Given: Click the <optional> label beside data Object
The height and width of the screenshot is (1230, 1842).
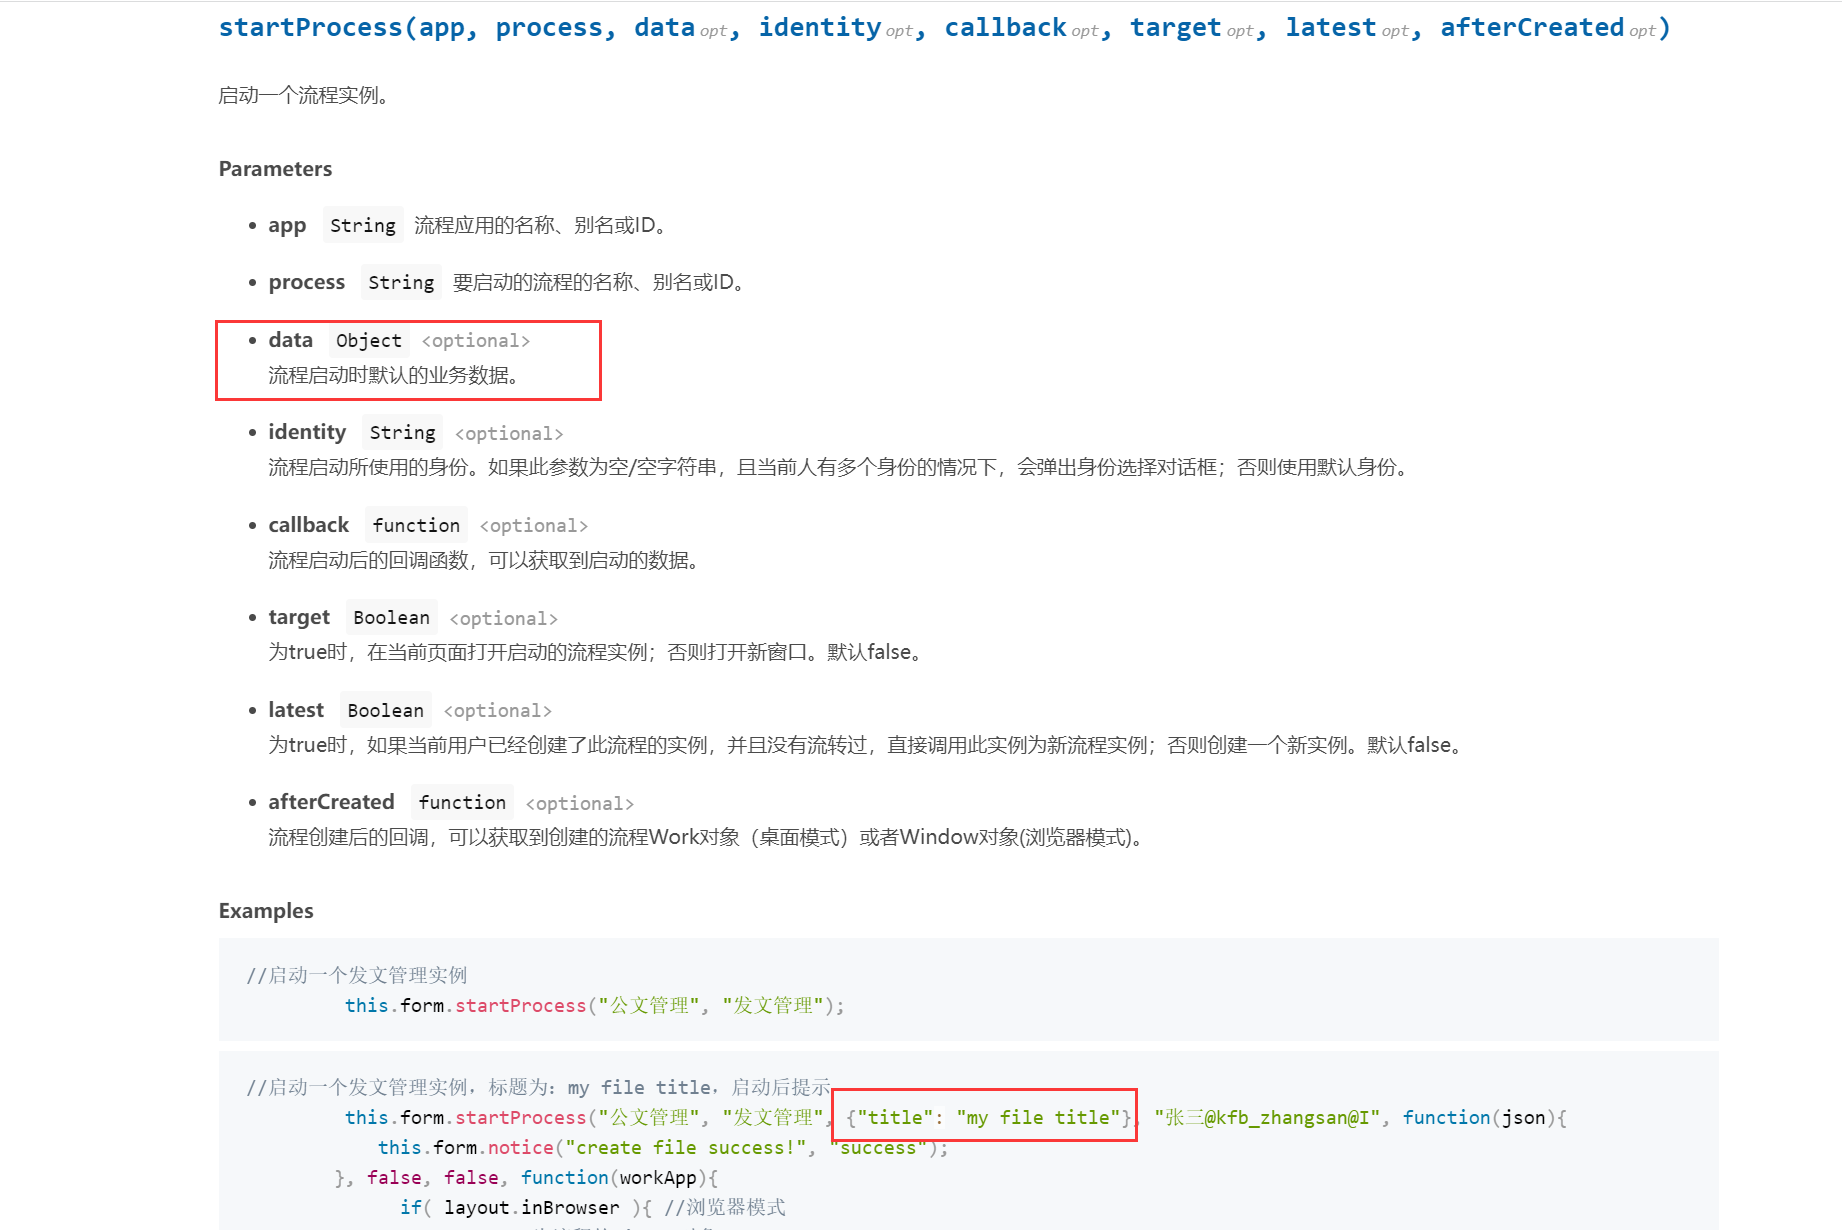Looking at the screenshot, I should coord(476,341).
